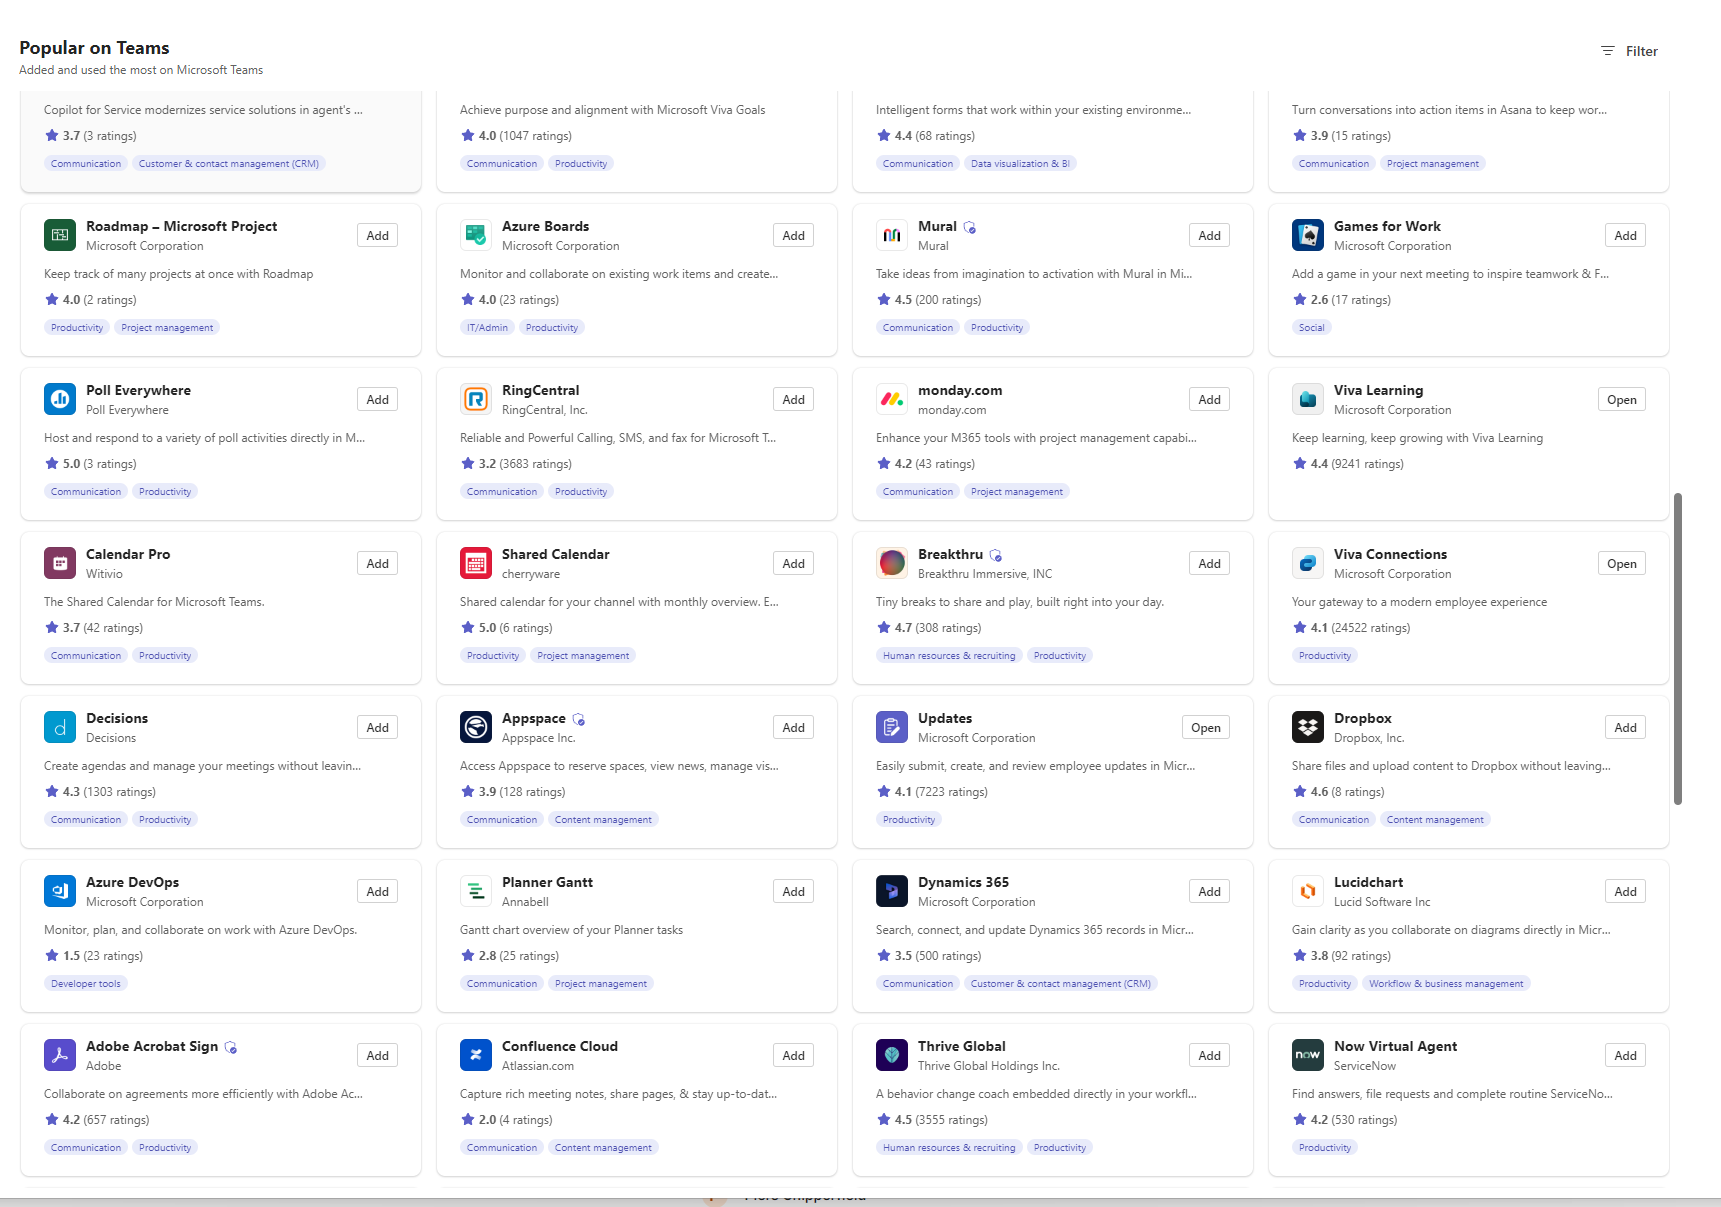
Task: Add the Dropbox app
Action: pos(1625,728)
